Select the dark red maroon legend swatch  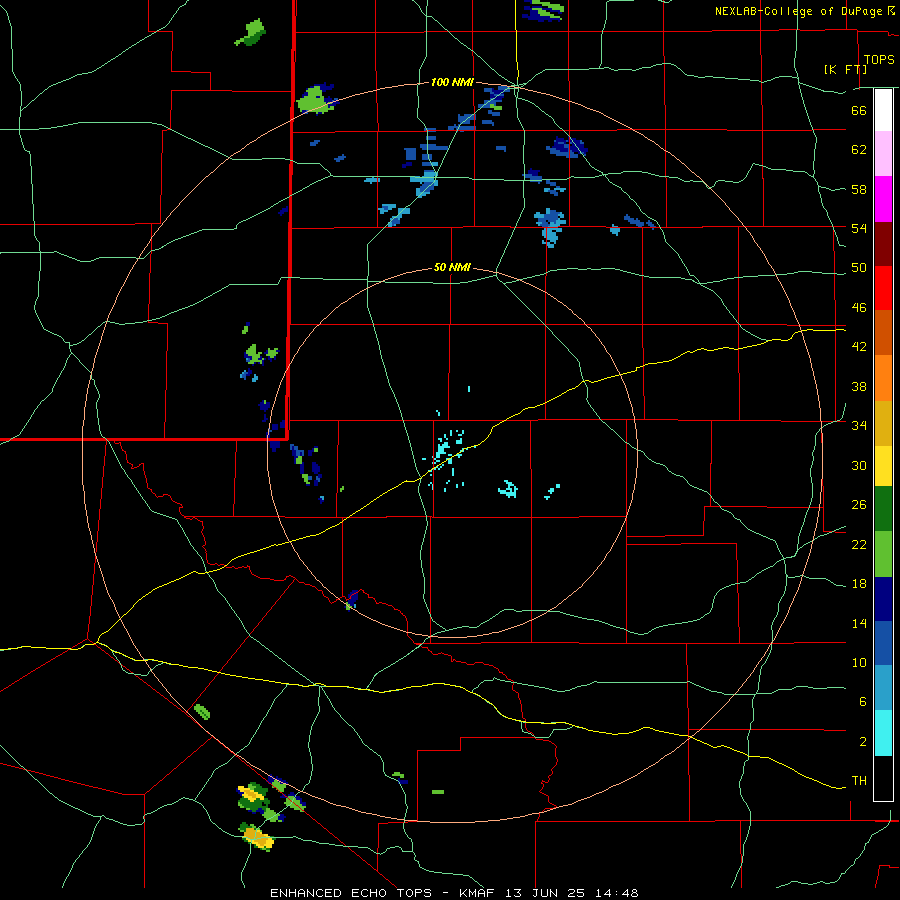coord(883,243)
